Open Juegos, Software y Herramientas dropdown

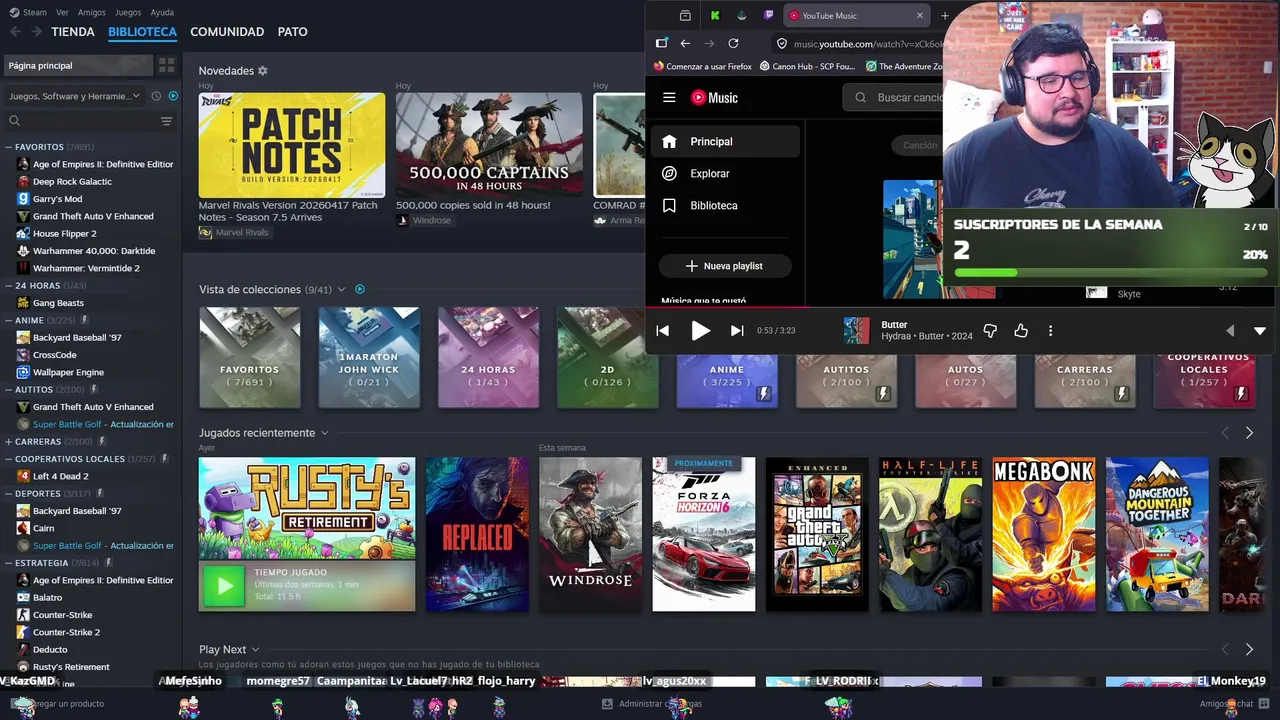click(x=75, y=96)
